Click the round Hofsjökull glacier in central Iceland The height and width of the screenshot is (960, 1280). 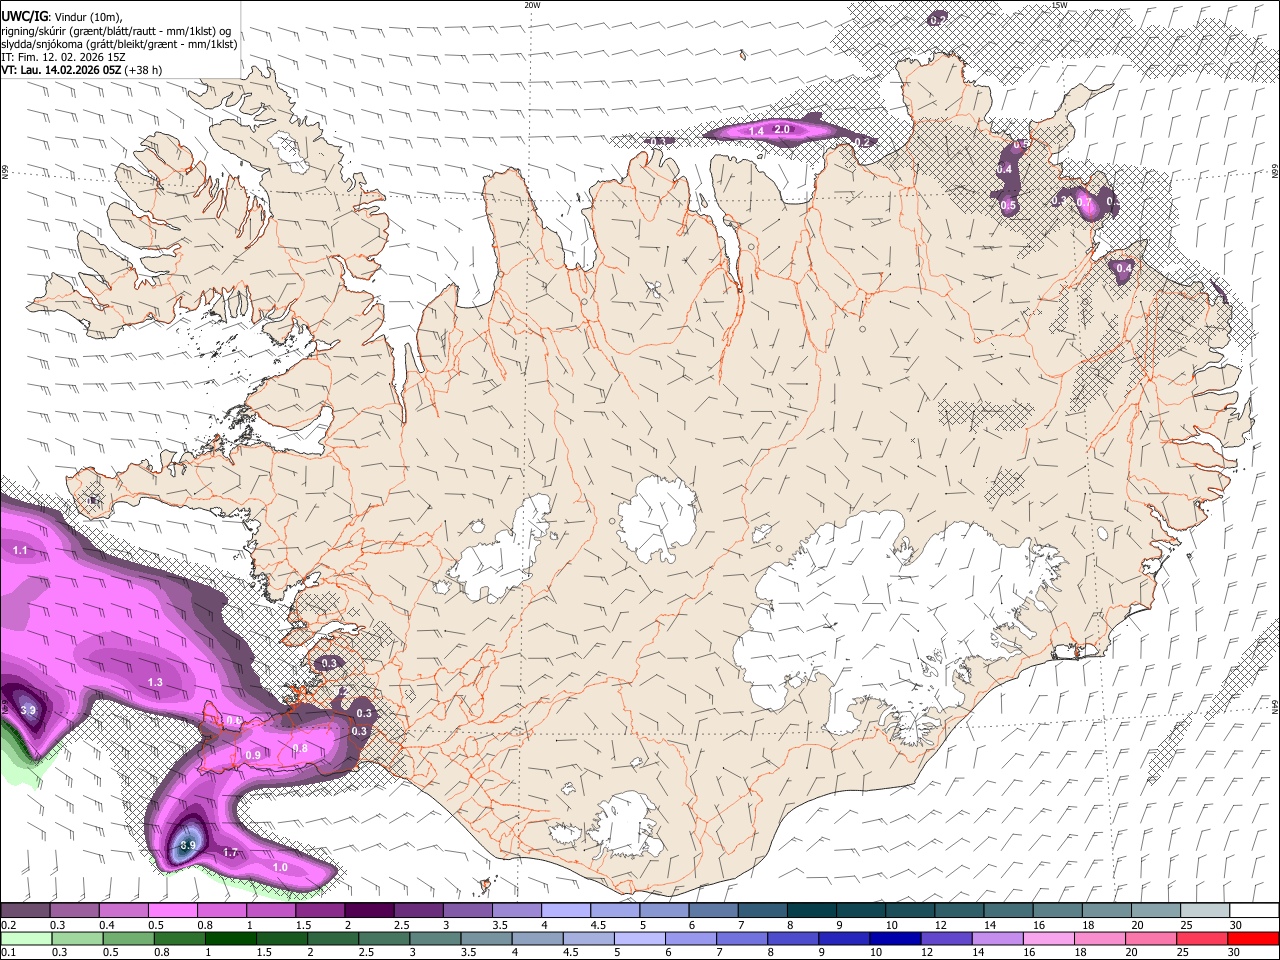pyautogui.click(x=658, y=517)
